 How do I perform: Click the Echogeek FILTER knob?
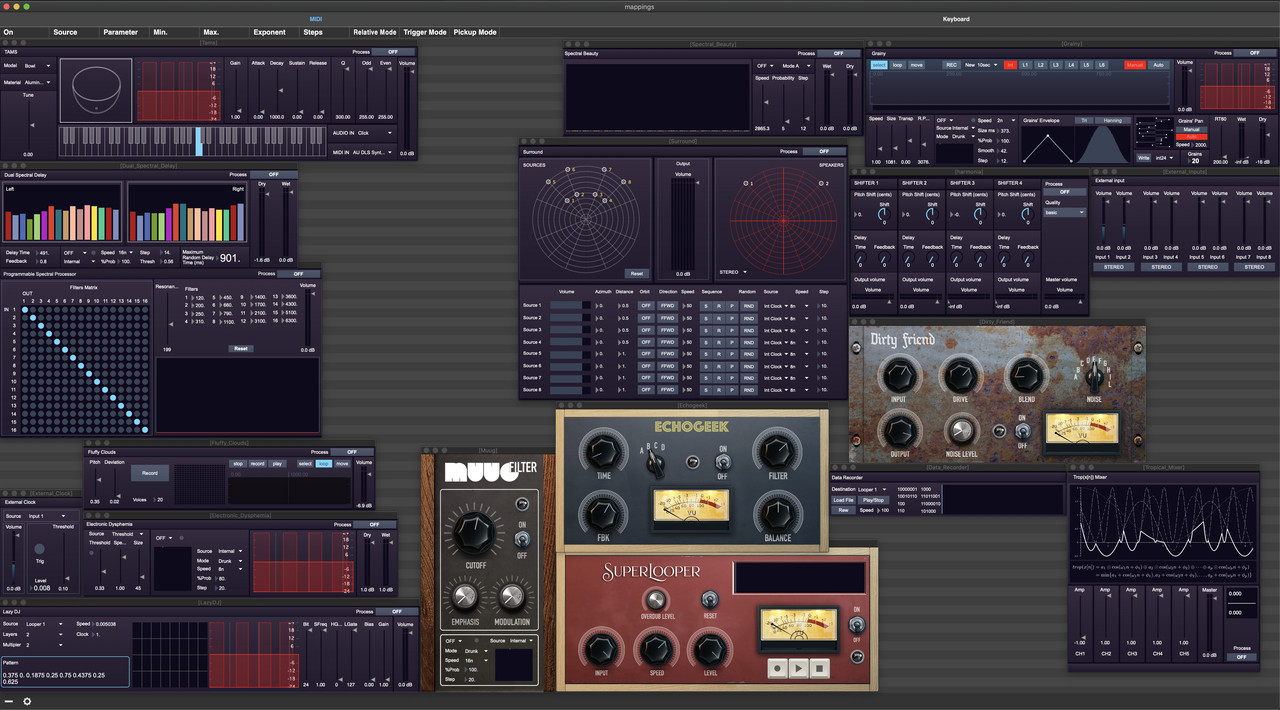point(777,453)
